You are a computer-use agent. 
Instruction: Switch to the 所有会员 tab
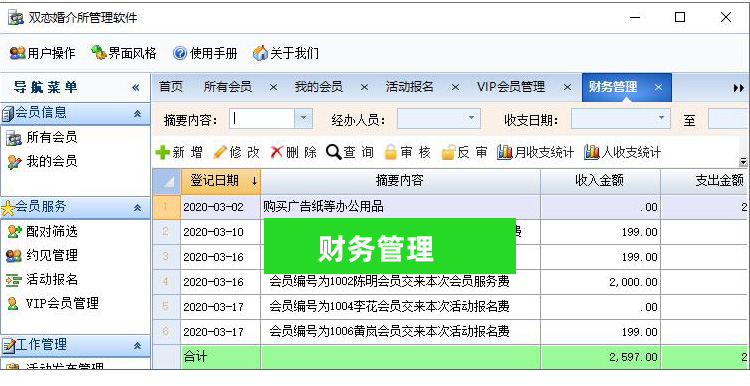coord(228,88)
